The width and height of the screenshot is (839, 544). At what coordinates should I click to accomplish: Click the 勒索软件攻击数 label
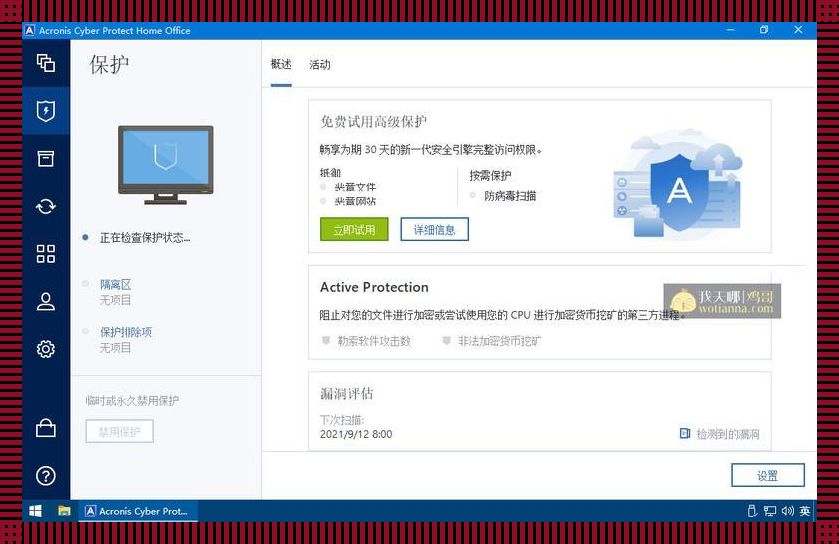[x=374, y=341]
